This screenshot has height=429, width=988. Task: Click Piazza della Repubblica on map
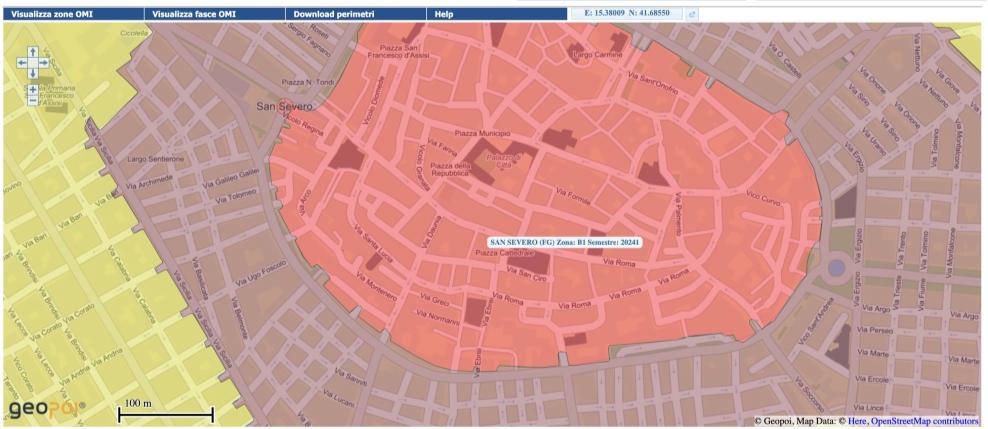tap(448, 169)
